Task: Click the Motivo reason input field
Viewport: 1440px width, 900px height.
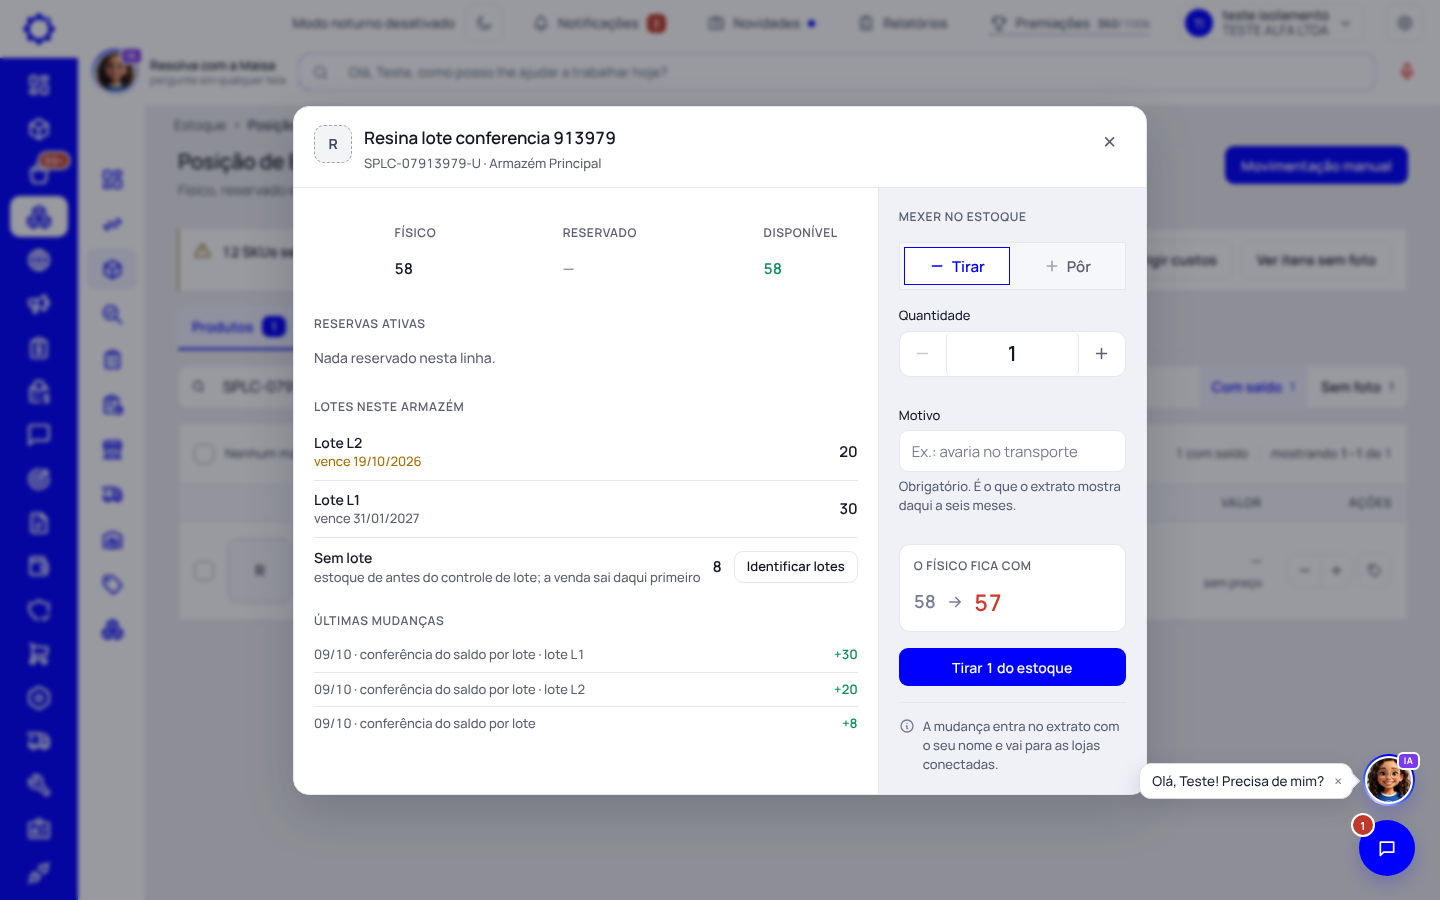Action: [1012, 451]
